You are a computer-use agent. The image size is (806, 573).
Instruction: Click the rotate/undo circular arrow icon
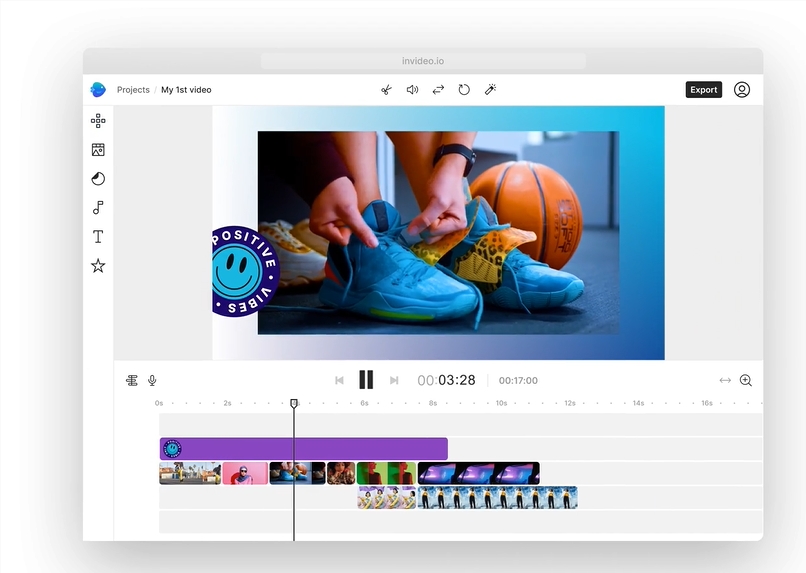464,90
